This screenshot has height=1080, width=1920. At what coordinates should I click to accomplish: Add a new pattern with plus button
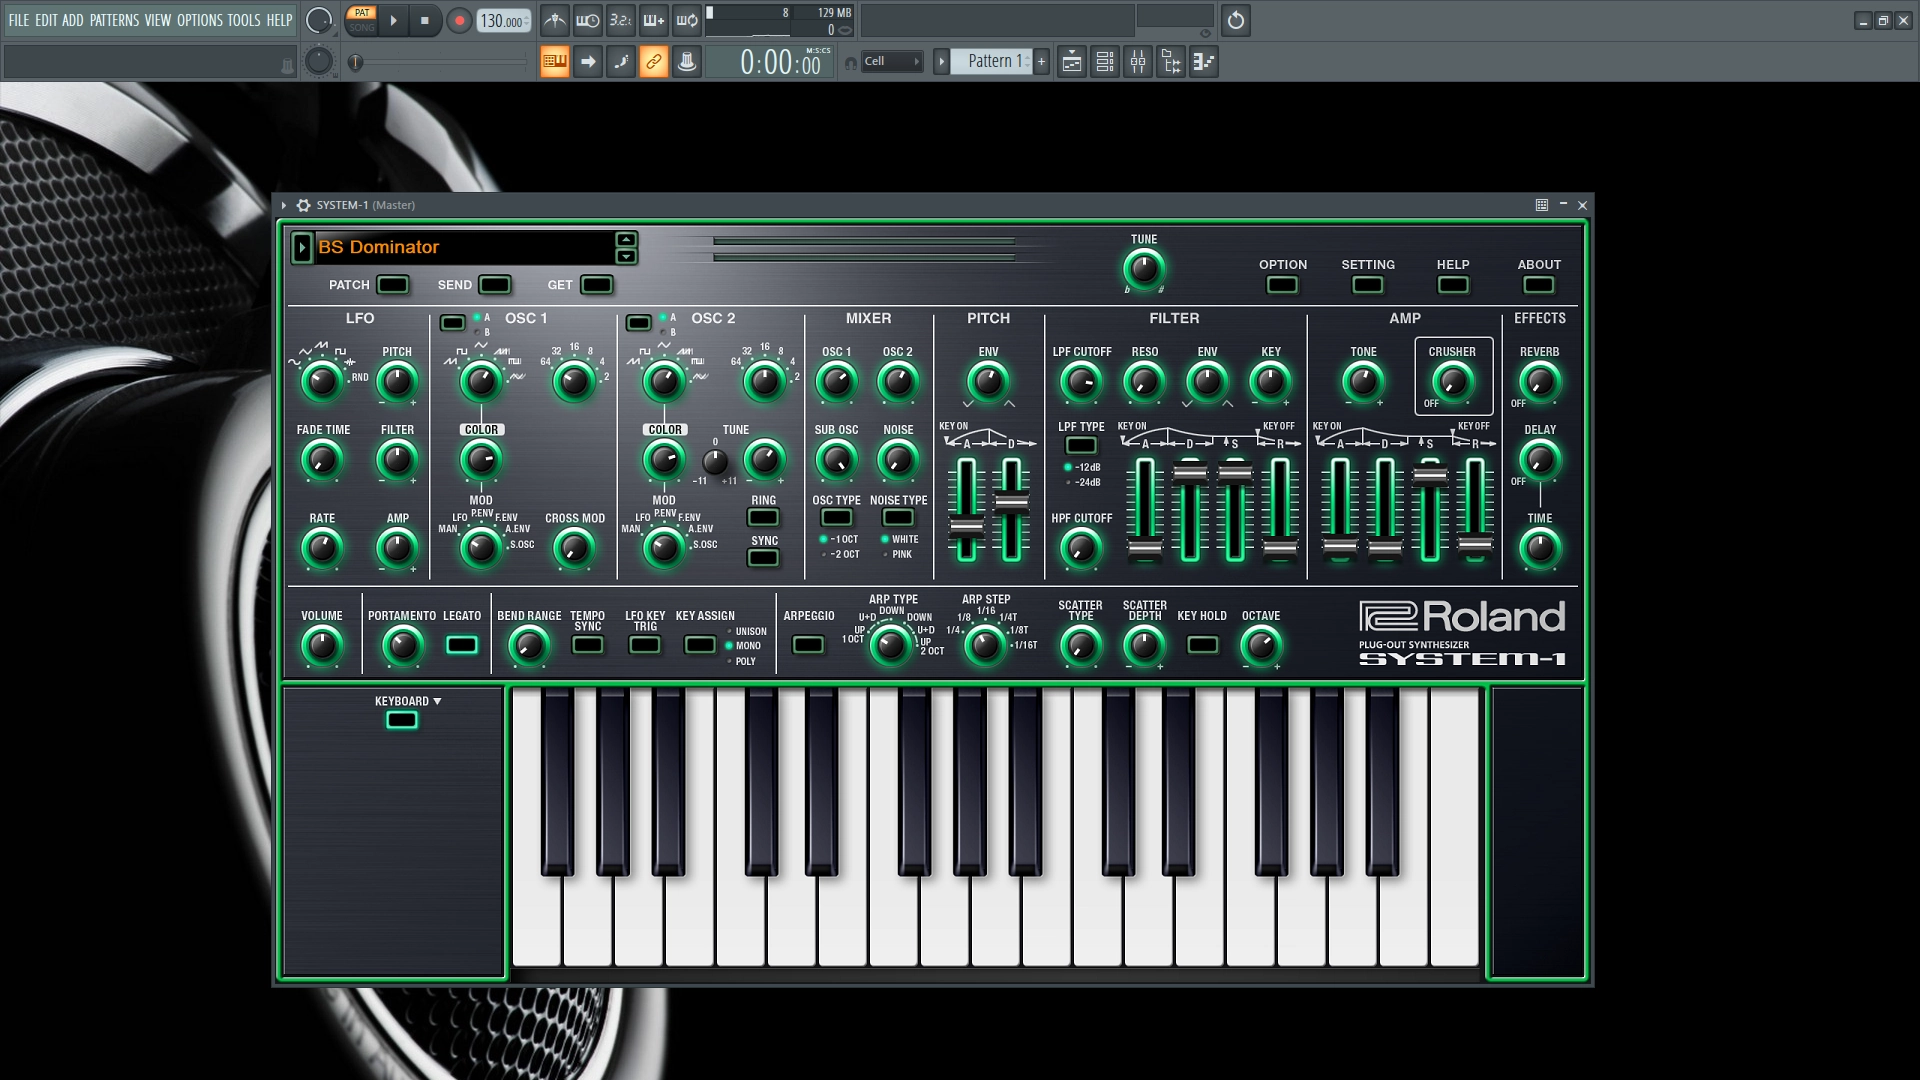pyautogui.click(x=1041, y=62)
